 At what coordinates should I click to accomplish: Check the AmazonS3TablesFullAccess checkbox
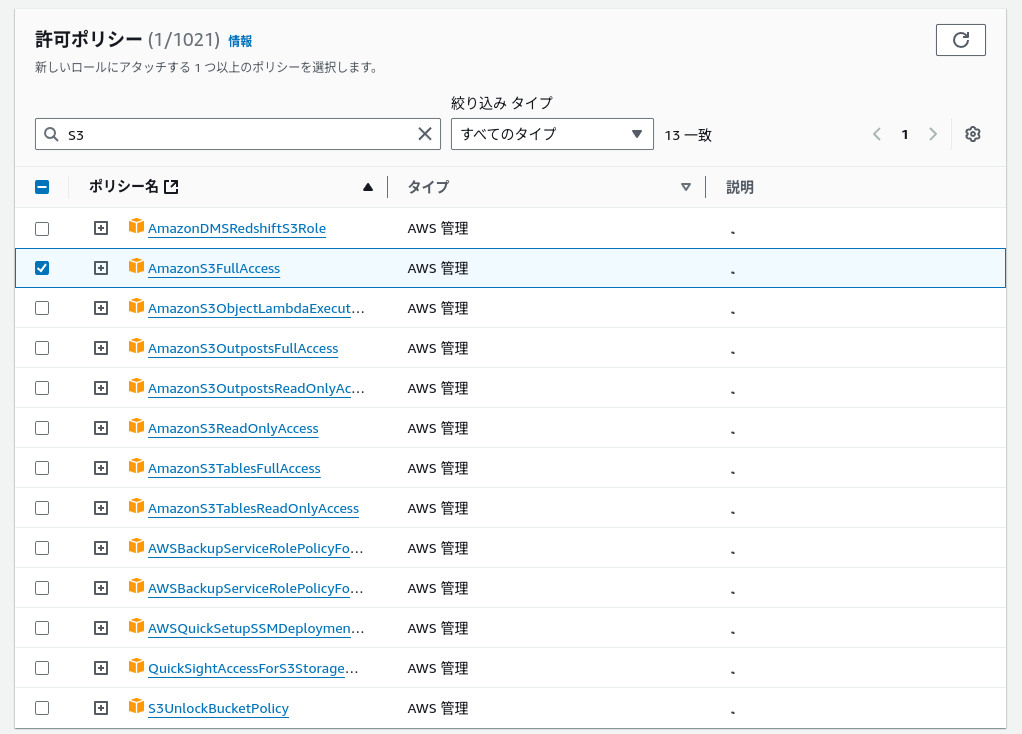coord(42,468)
